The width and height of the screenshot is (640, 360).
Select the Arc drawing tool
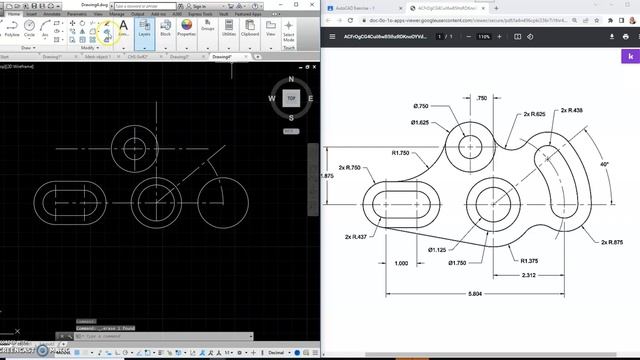click(44, 28)
